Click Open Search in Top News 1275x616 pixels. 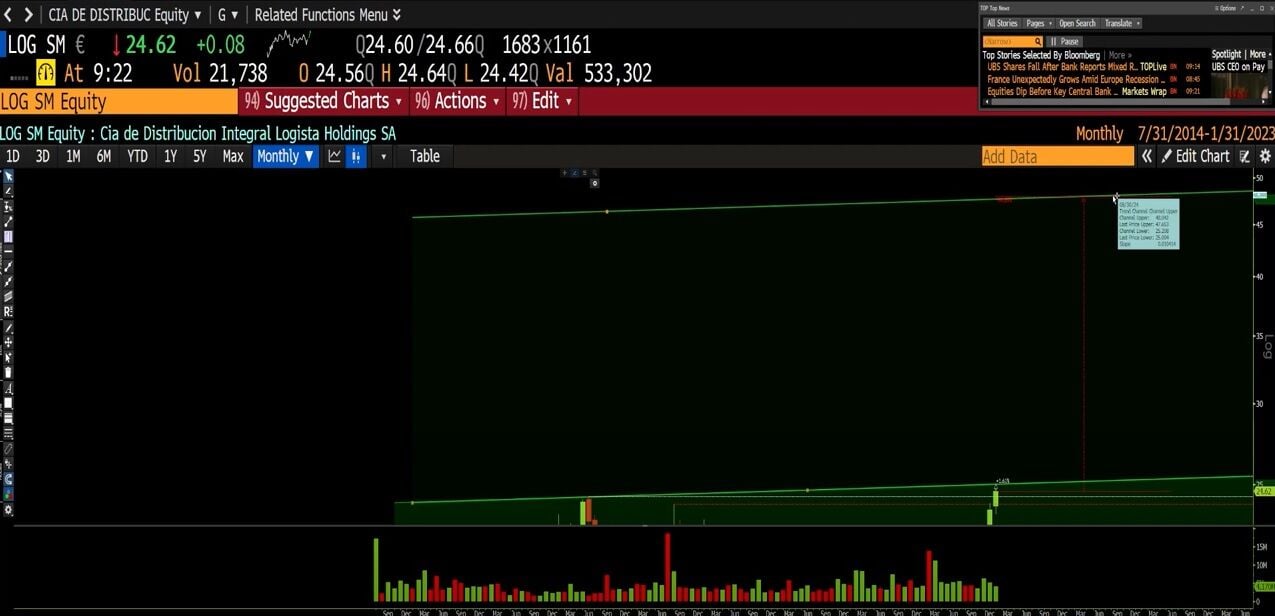(x=1078, y=23)
